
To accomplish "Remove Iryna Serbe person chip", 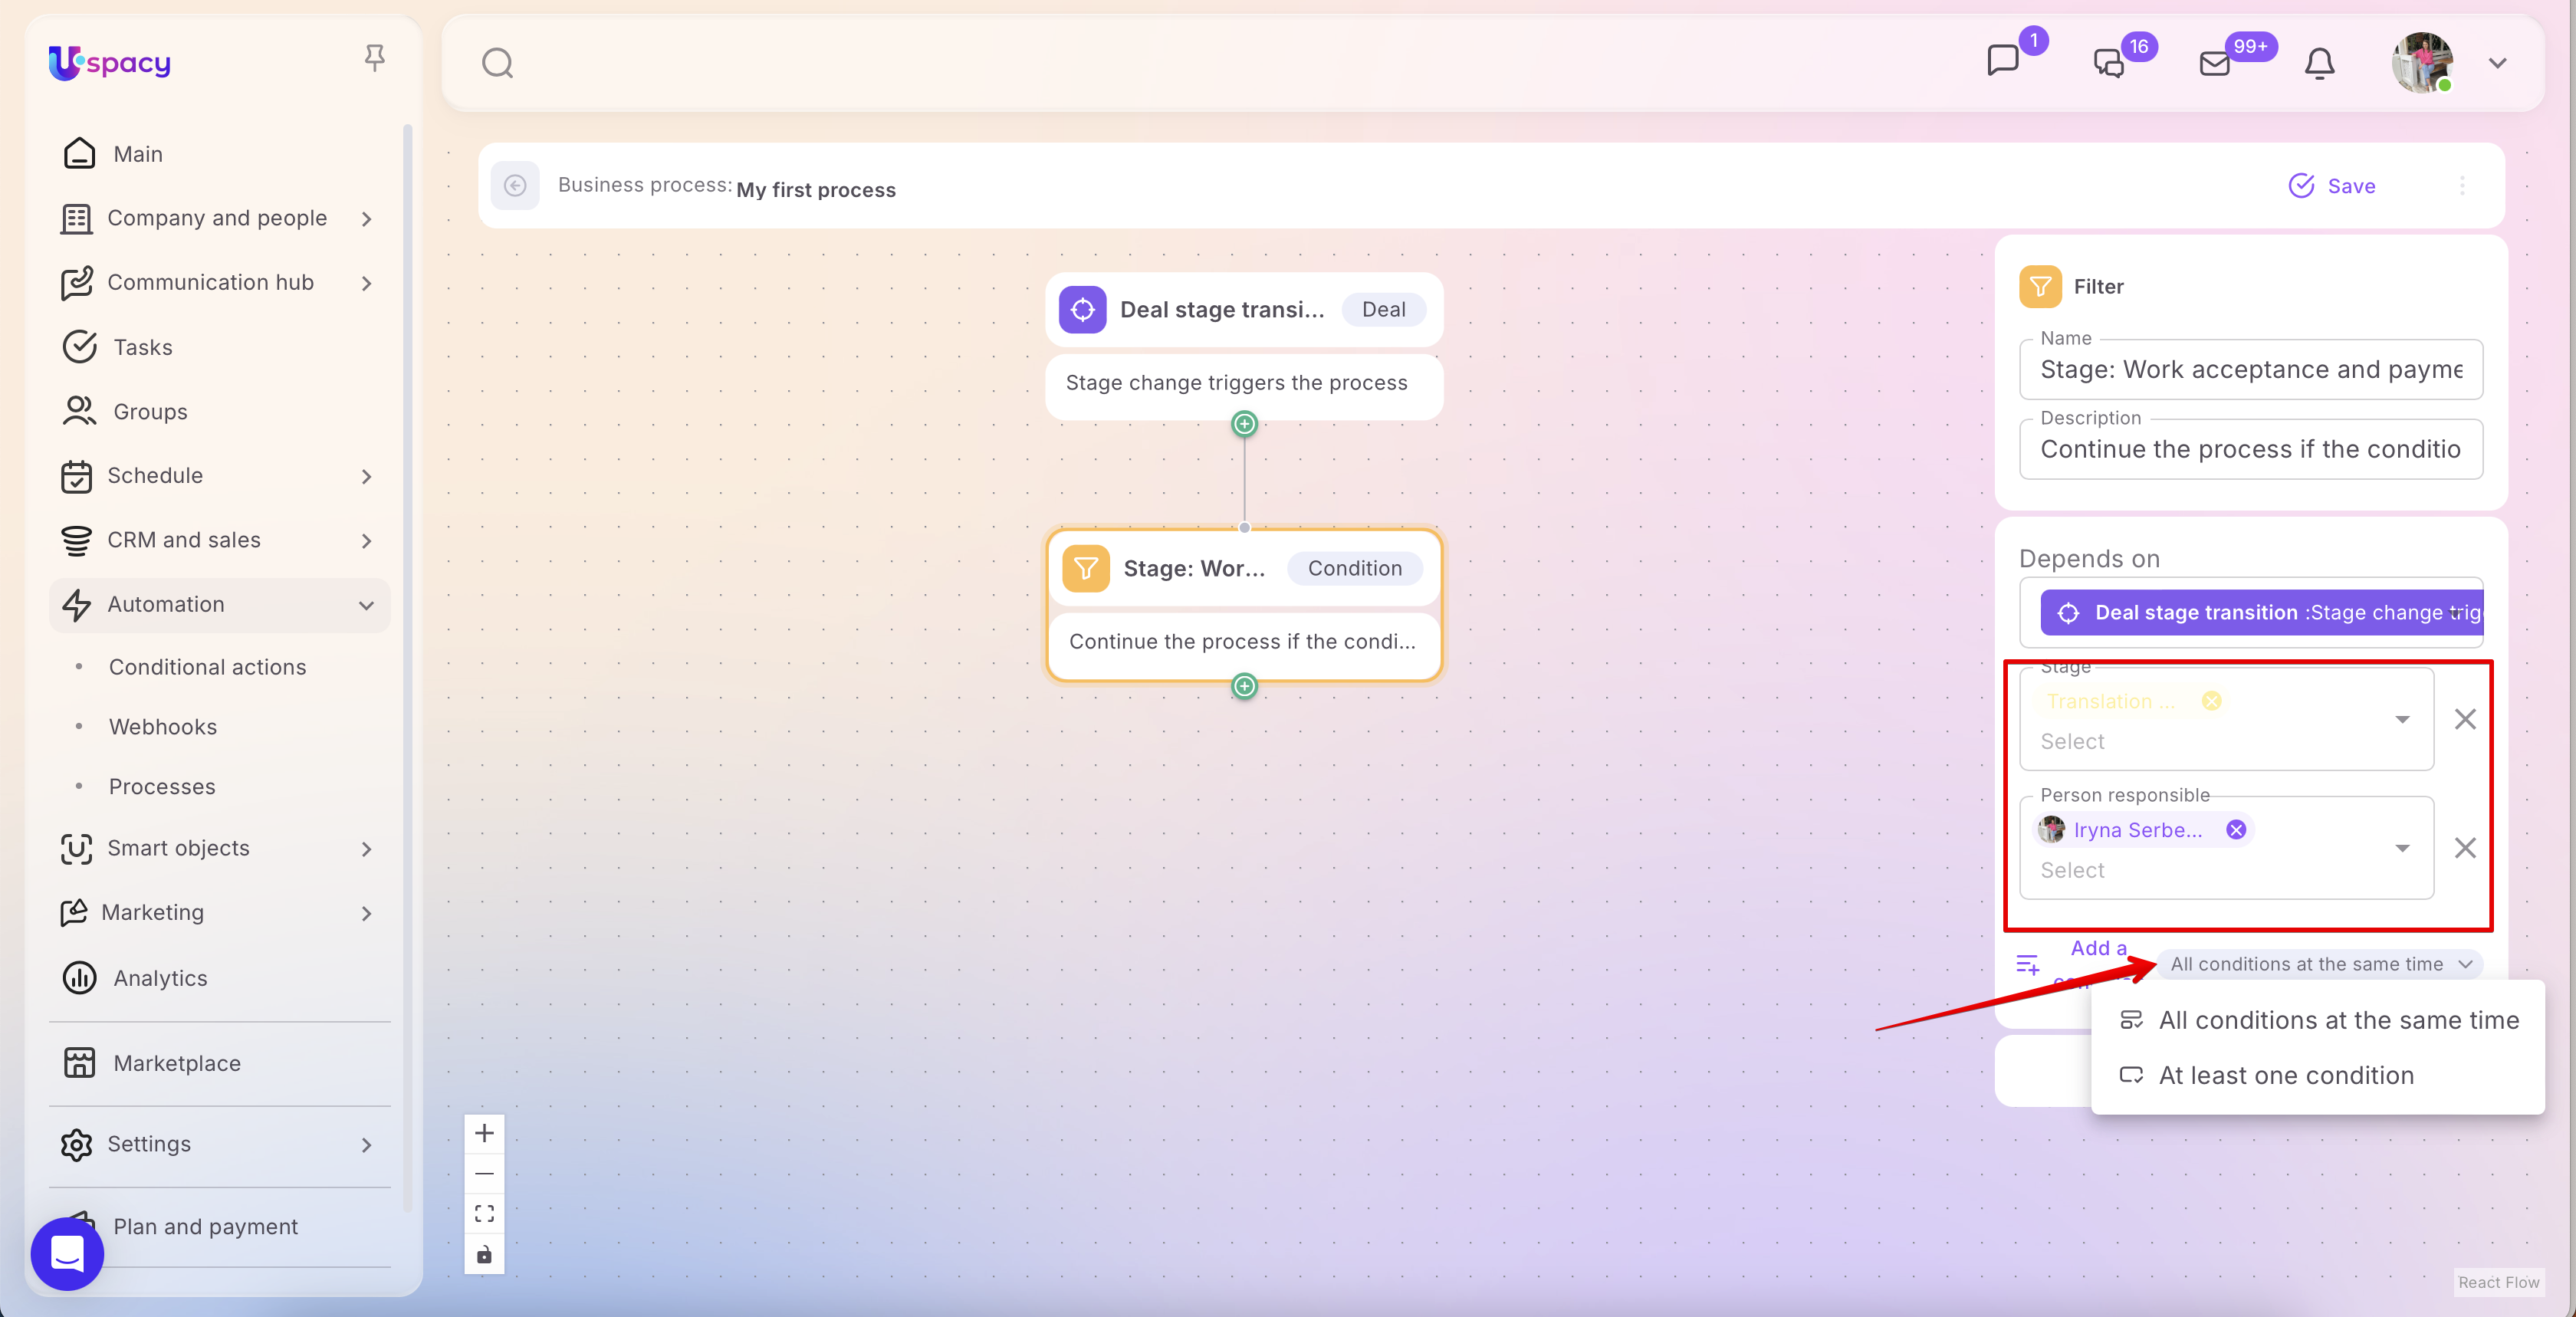I will tap(2236, 830).
